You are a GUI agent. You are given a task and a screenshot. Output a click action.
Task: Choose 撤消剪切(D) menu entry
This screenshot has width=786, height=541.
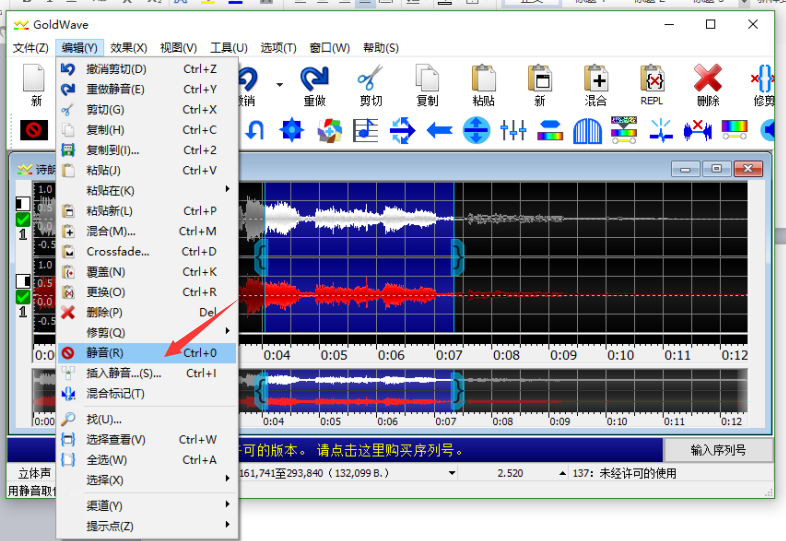[147, 69]
